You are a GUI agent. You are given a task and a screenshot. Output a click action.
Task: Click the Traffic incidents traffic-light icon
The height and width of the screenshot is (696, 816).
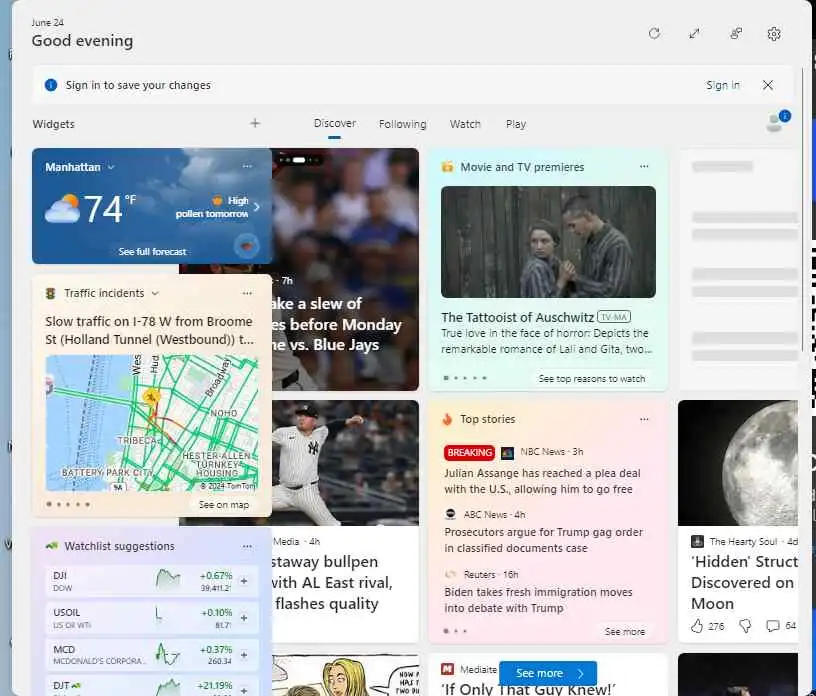[50, 294]
